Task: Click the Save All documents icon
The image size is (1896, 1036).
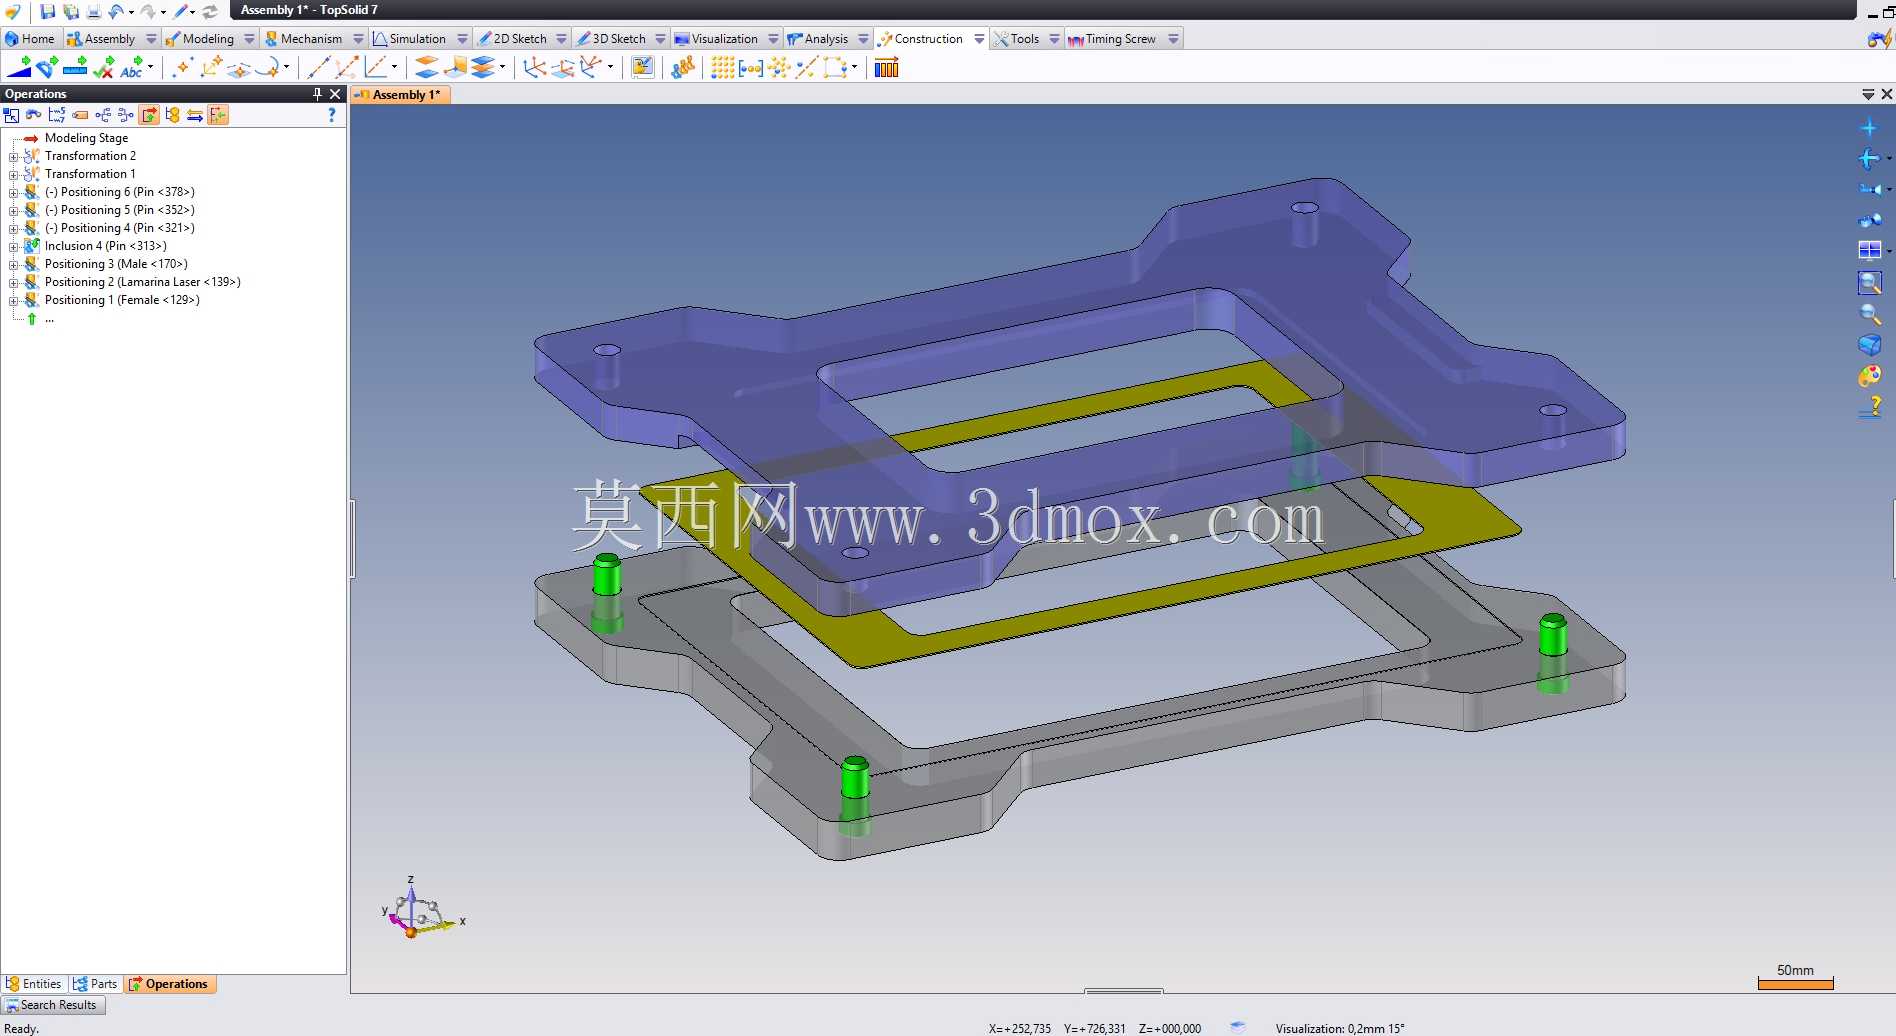Action: point(71,11)
